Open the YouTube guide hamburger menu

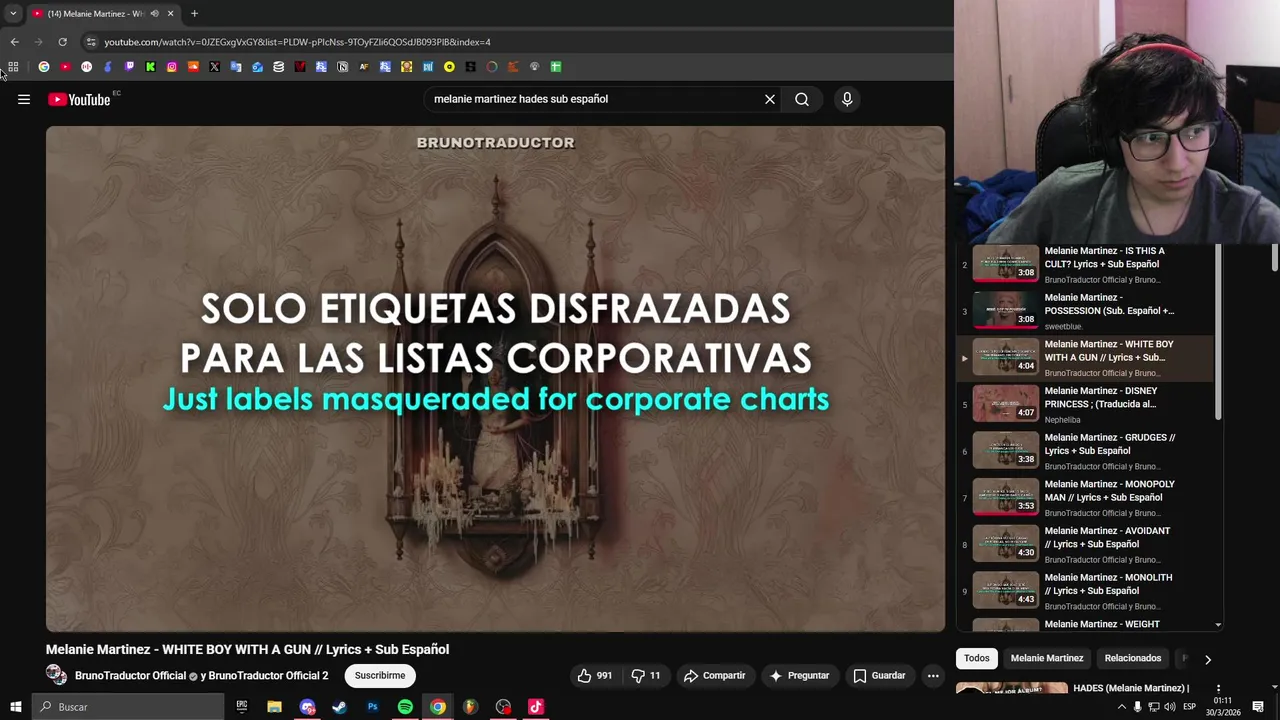click(x=24, y=99)
